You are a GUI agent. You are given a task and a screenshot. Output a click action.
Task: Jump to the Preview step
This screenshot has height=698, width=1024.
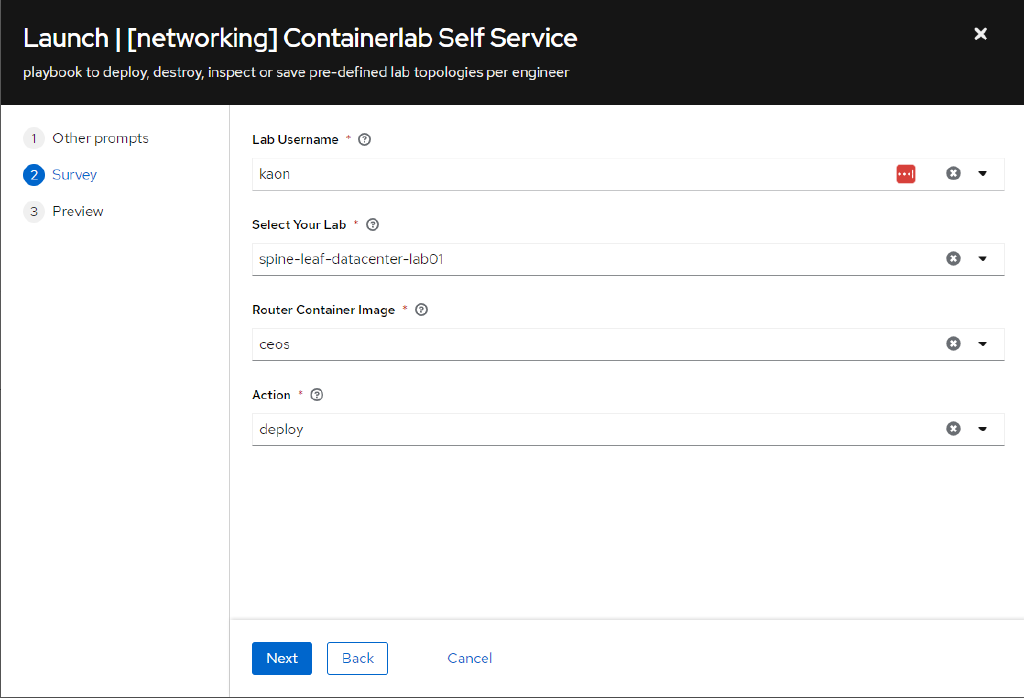coord(77,211)
